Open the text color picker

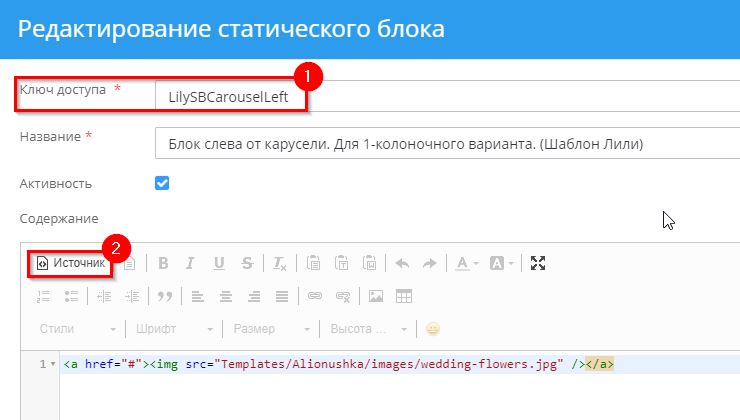(464, 264)
